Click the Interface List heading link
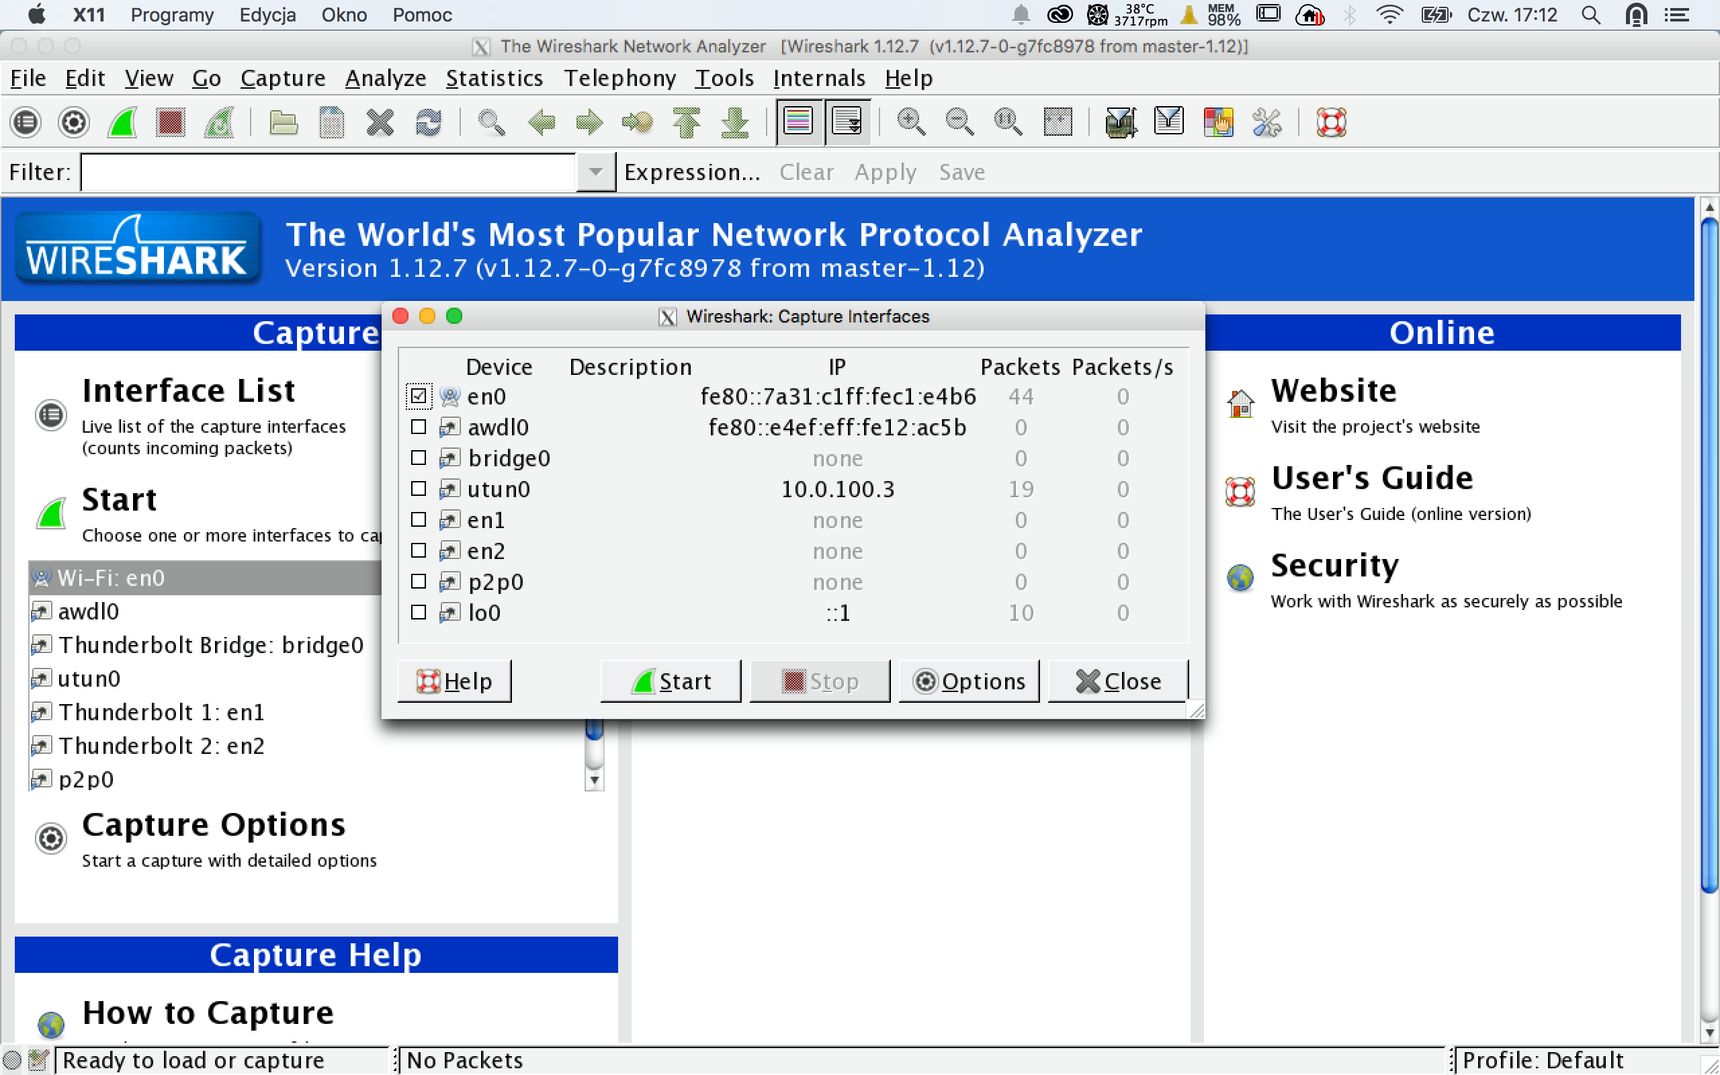 click(x=189, y=390)
